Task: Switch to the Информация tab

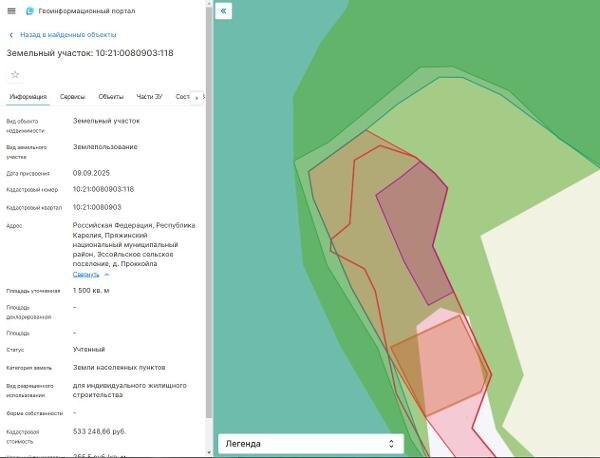Action: tap(28, 97)
